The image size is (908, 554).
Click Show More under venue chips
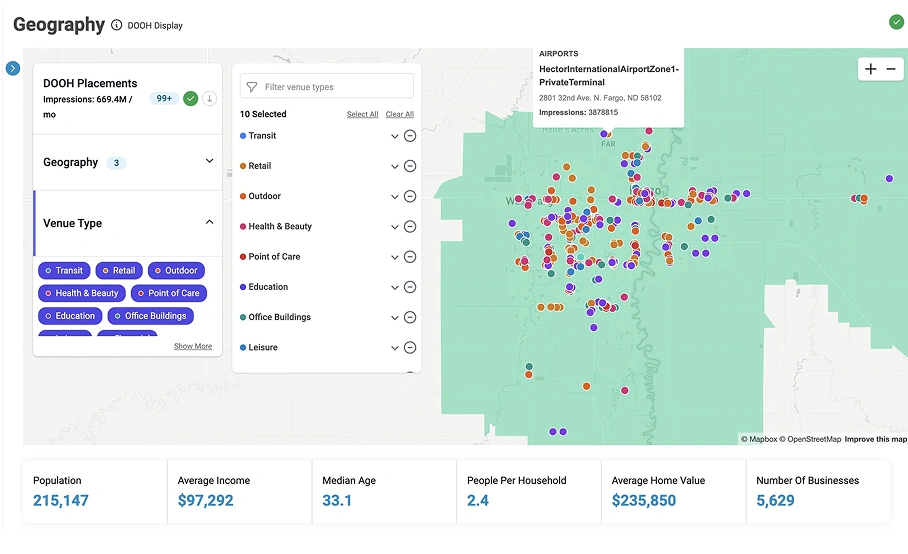(193, 346)
